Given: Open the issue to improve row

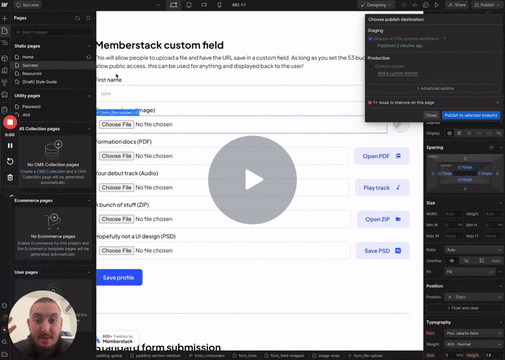Looking at the screenshot, I should [x=434, y=103].
